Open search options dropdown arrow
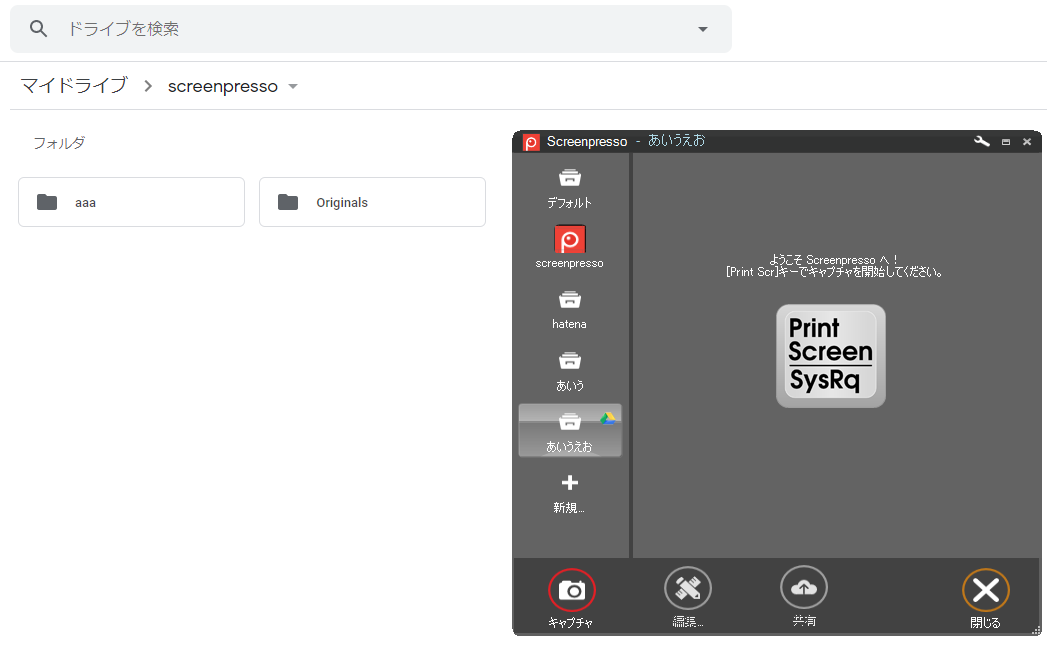 (702, 29)
